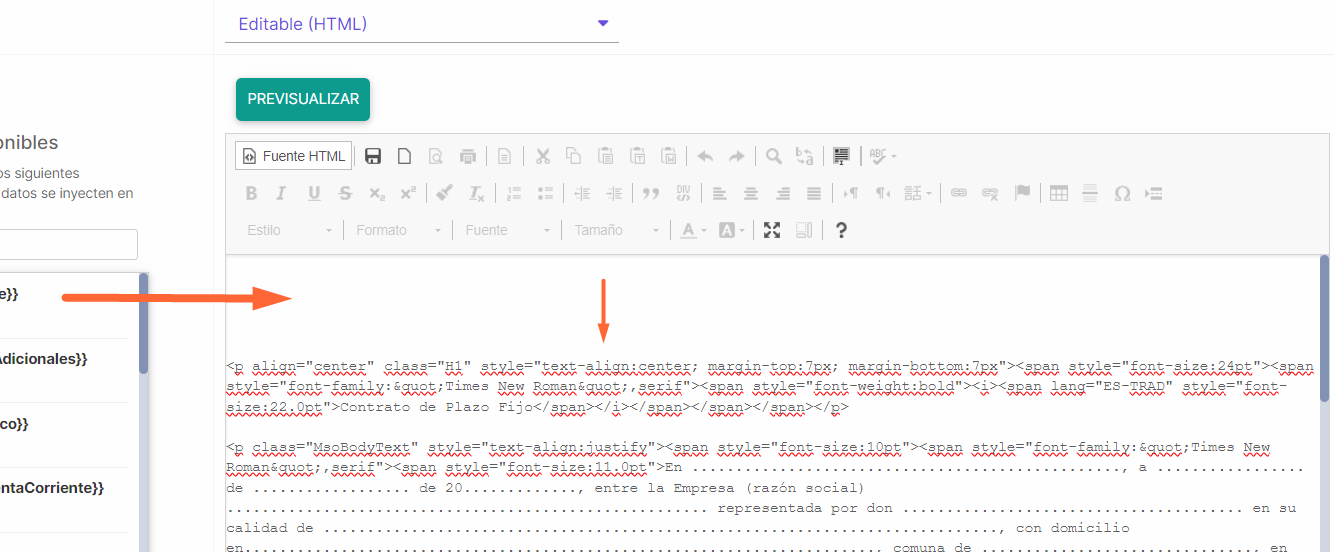
Task: Align text right
Action: point(783,193)
